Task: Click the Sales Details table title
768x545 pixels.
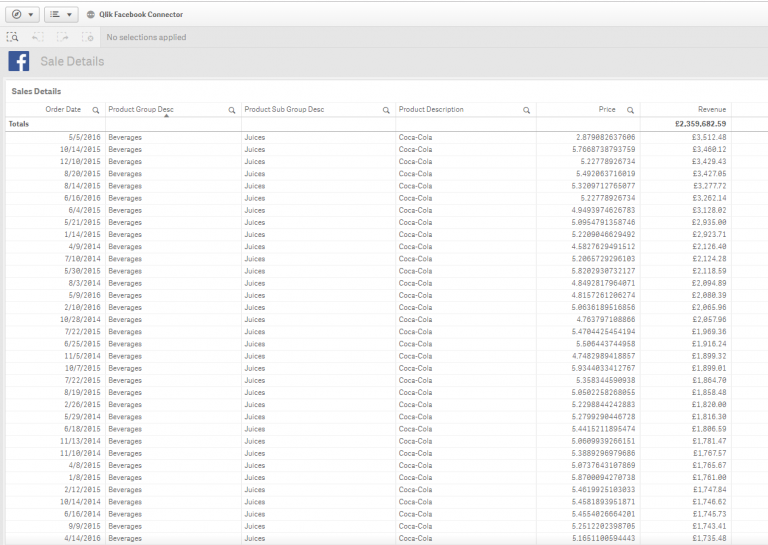Action: coord(36,91)
